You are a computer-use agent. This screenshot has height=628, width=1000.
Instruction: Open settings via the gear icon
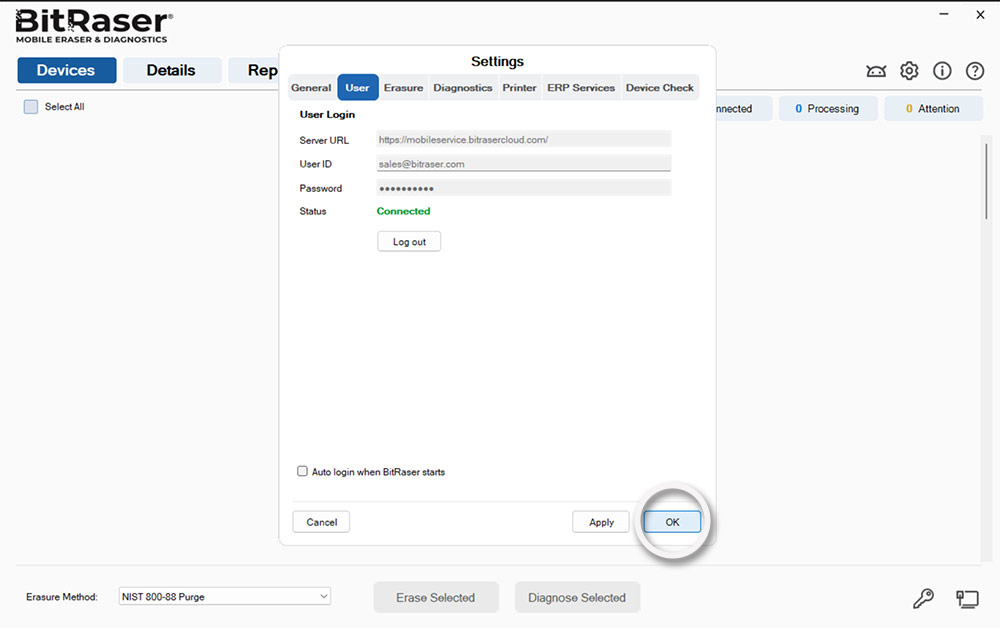pyautogui.click(x=909, y=71)
